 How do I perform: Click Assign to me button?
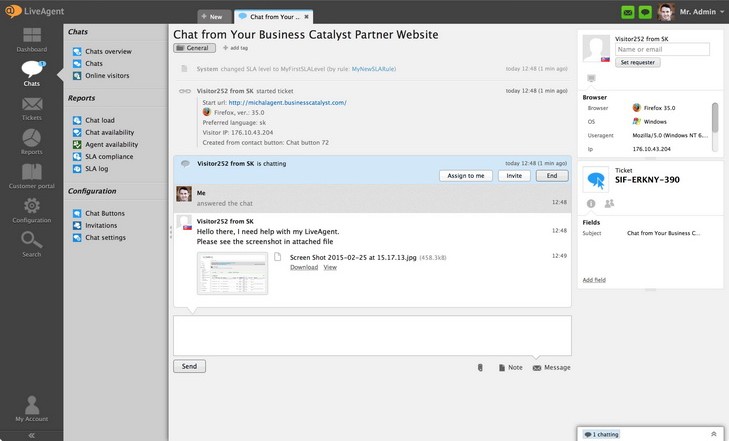coord(466,176)
